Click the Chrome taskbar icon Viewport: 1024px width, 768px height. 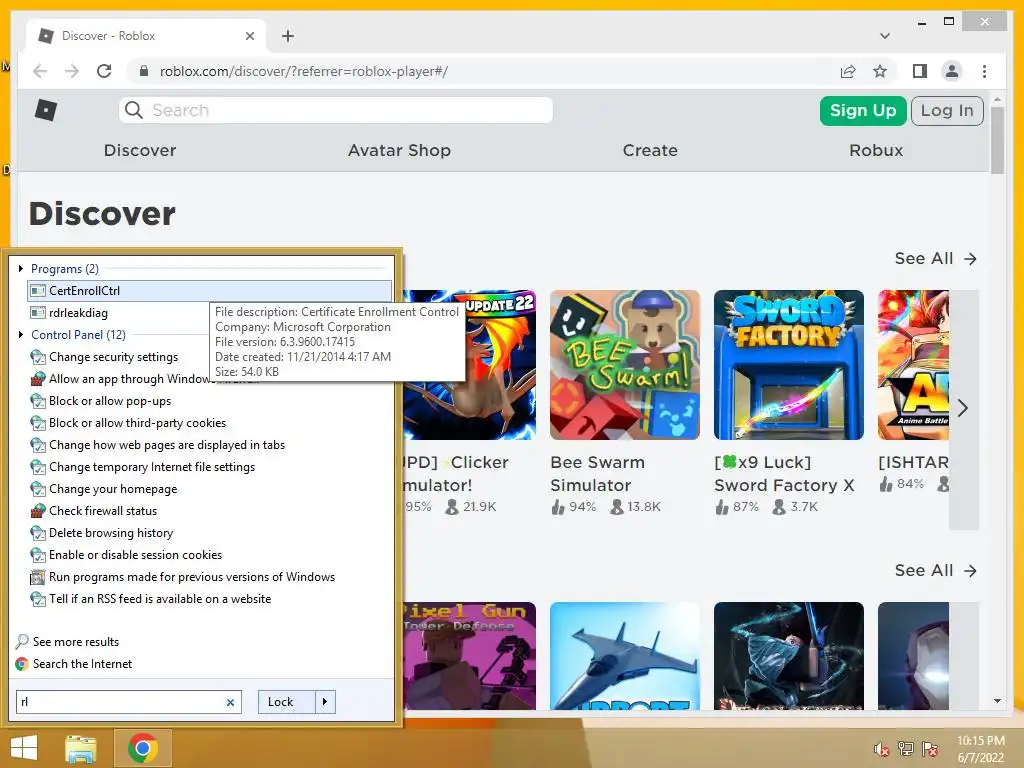tap(143, 748)
